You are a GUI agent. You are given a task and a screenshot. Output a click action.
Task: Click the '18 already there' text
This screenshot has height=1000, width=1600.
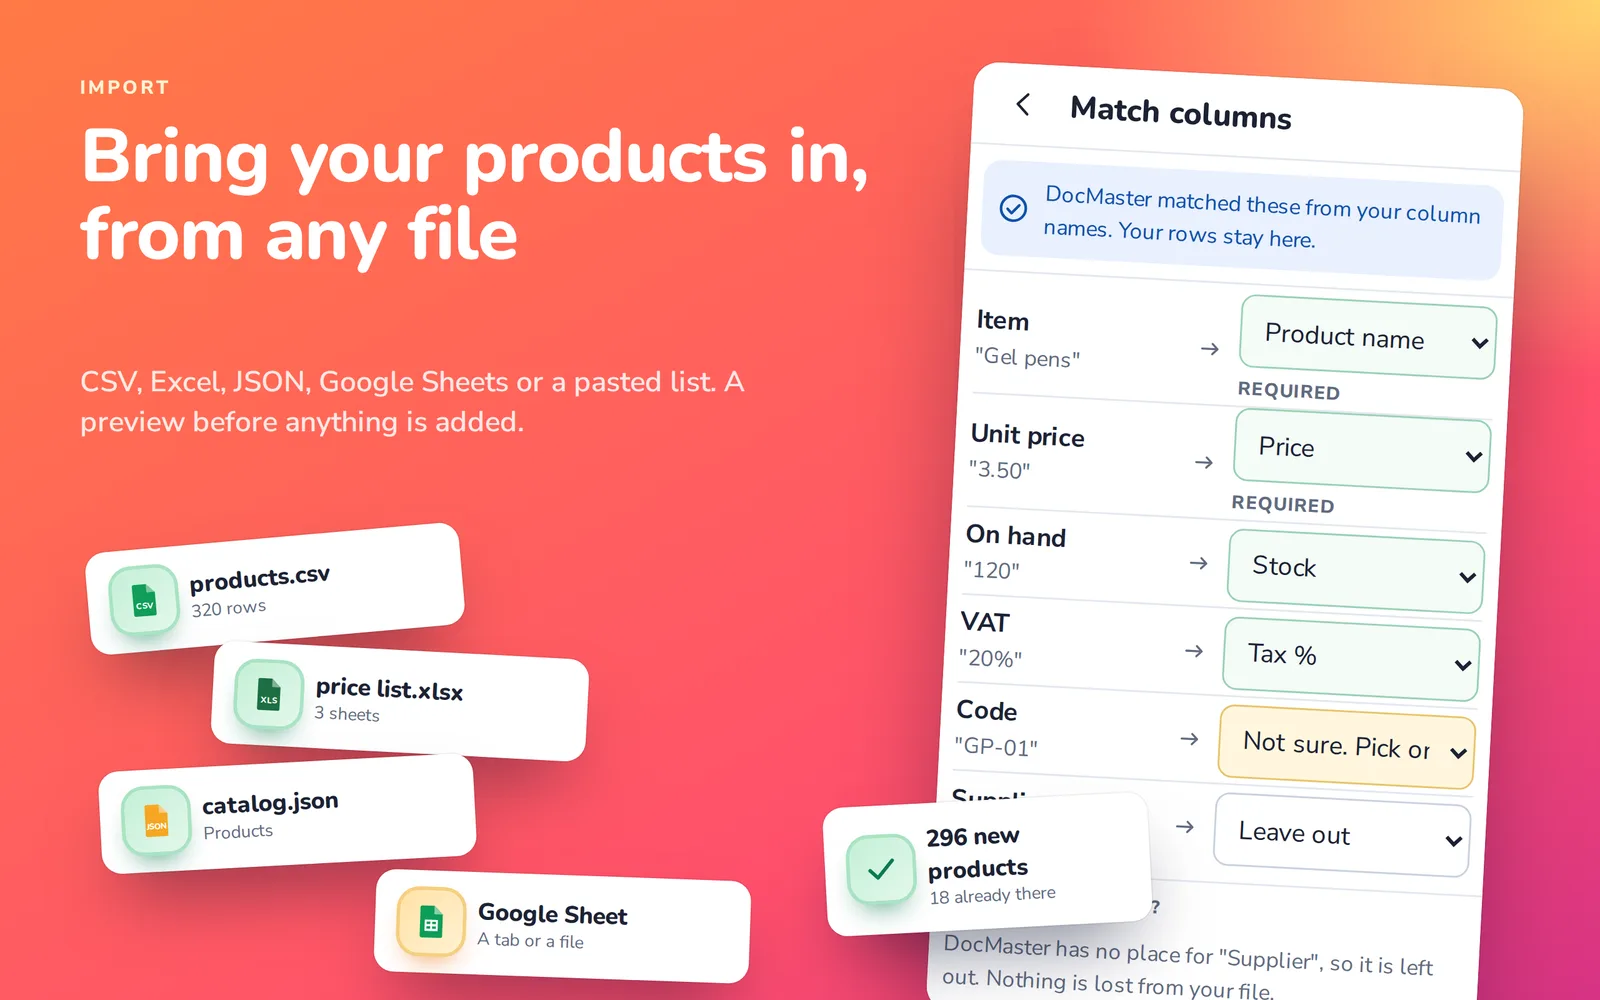pyautogui.click(x=992, y=895)
